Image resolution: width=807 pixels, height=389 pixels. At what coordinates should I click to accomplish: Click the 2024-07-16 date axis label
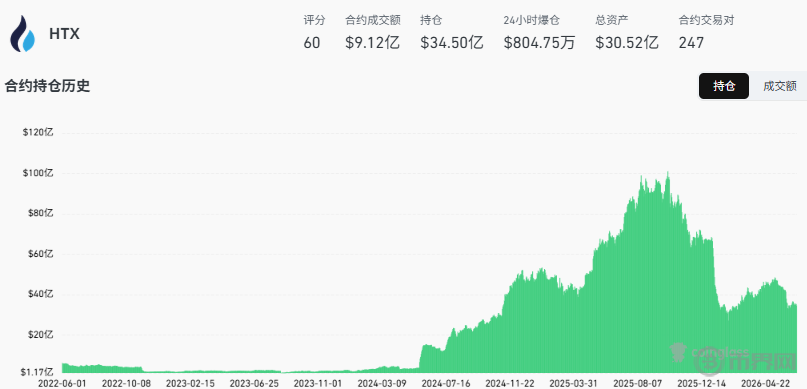point(446,384)
